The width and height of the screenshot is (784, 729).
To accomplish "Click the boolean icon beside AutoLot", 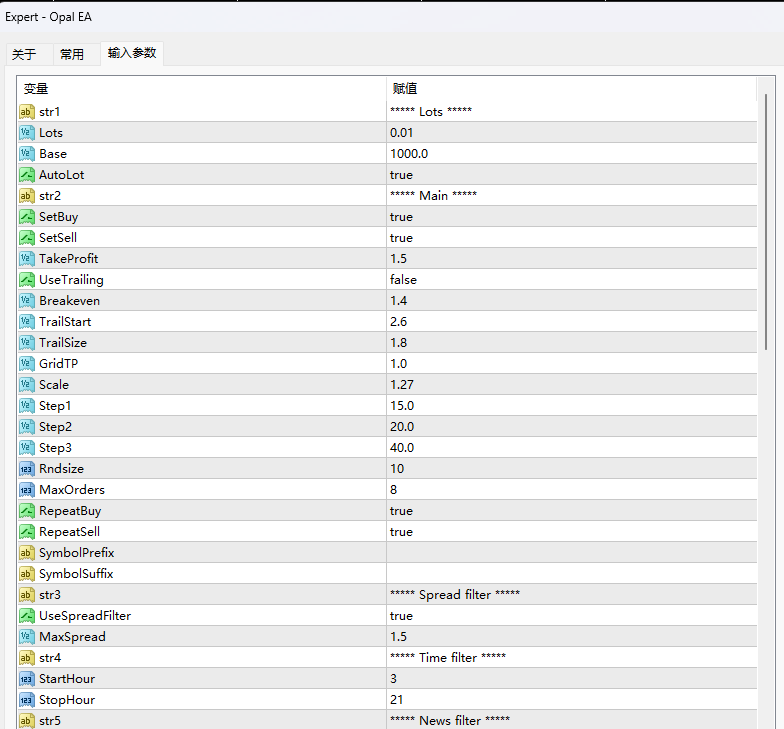I will [x=27, y=175].
